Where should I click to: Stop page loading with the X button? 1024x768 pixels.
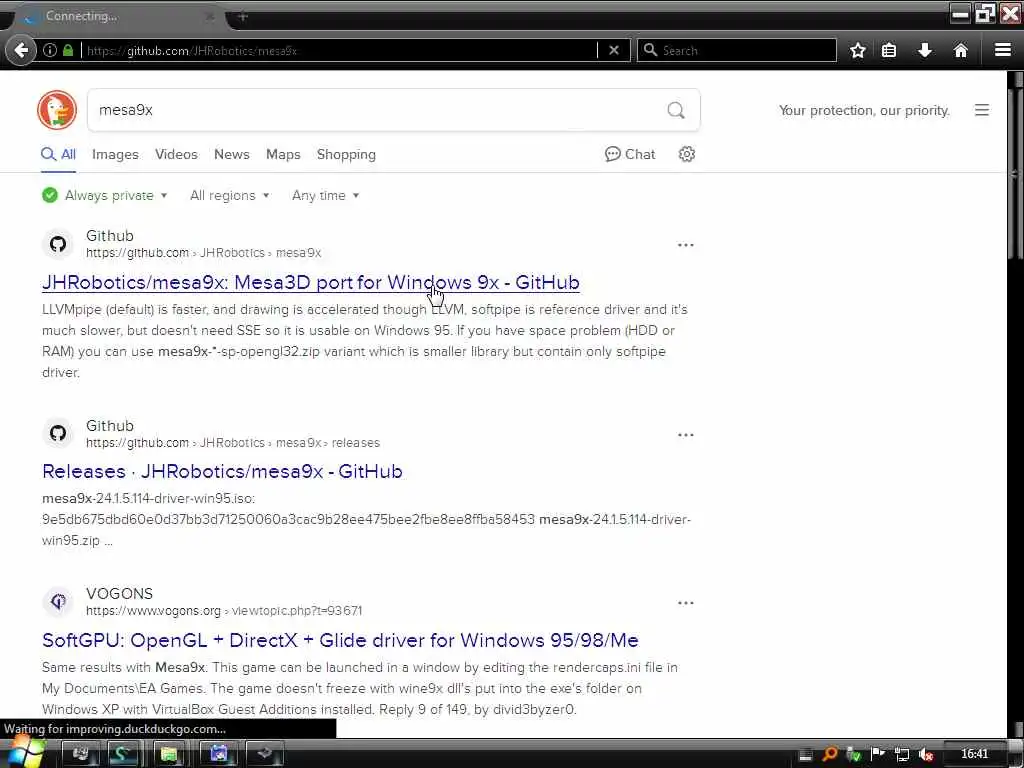(x=614, y=50)
